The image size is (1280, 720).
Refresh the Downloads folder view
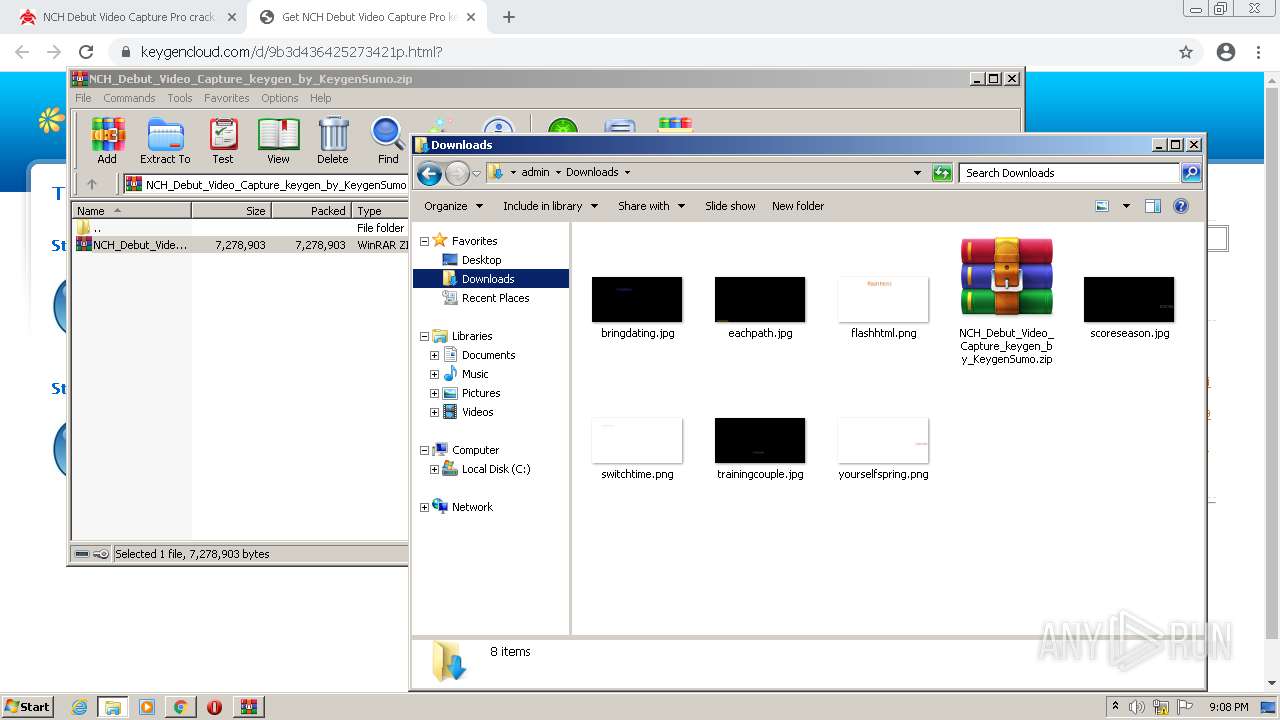coord(942,173)
